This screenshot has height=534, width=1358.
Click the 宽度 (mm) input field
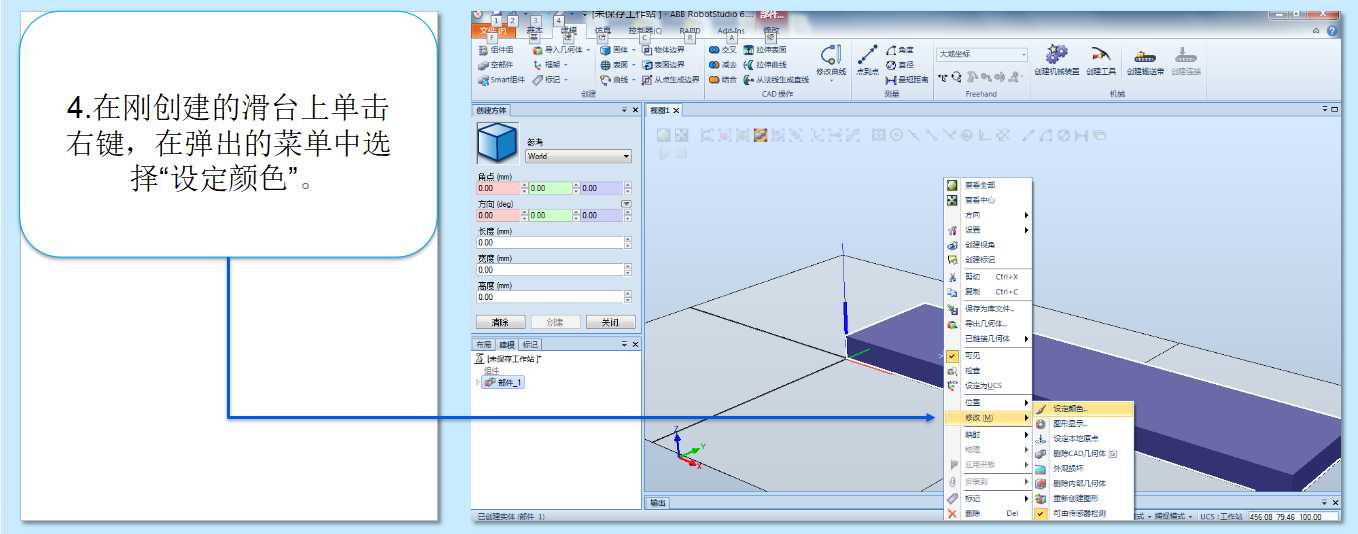[x=549, y=269]
